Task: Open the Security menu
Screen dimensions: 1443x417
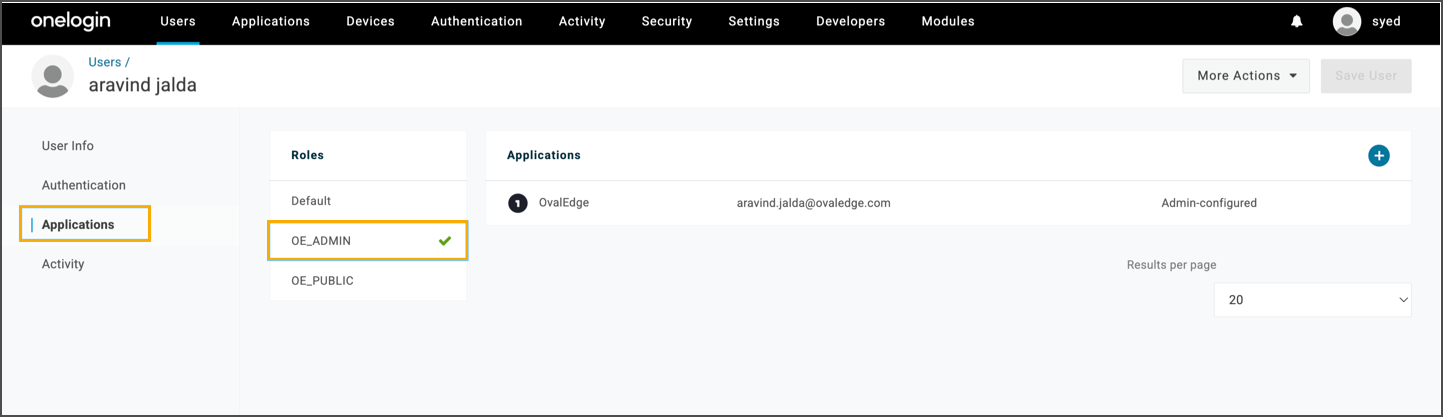Action: tap(666, 22)
